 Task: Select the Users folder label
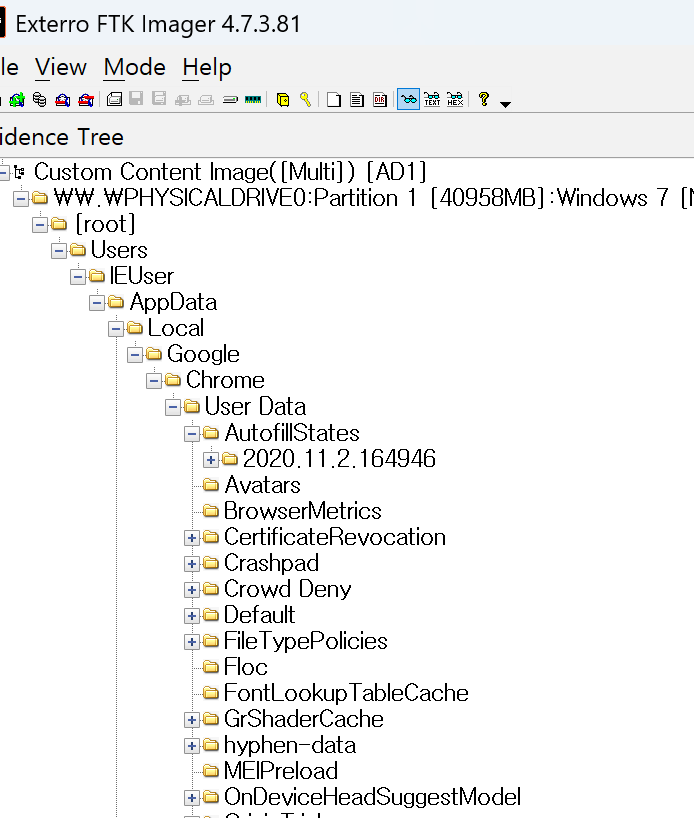pyautogui.click(x=119, y=250)
